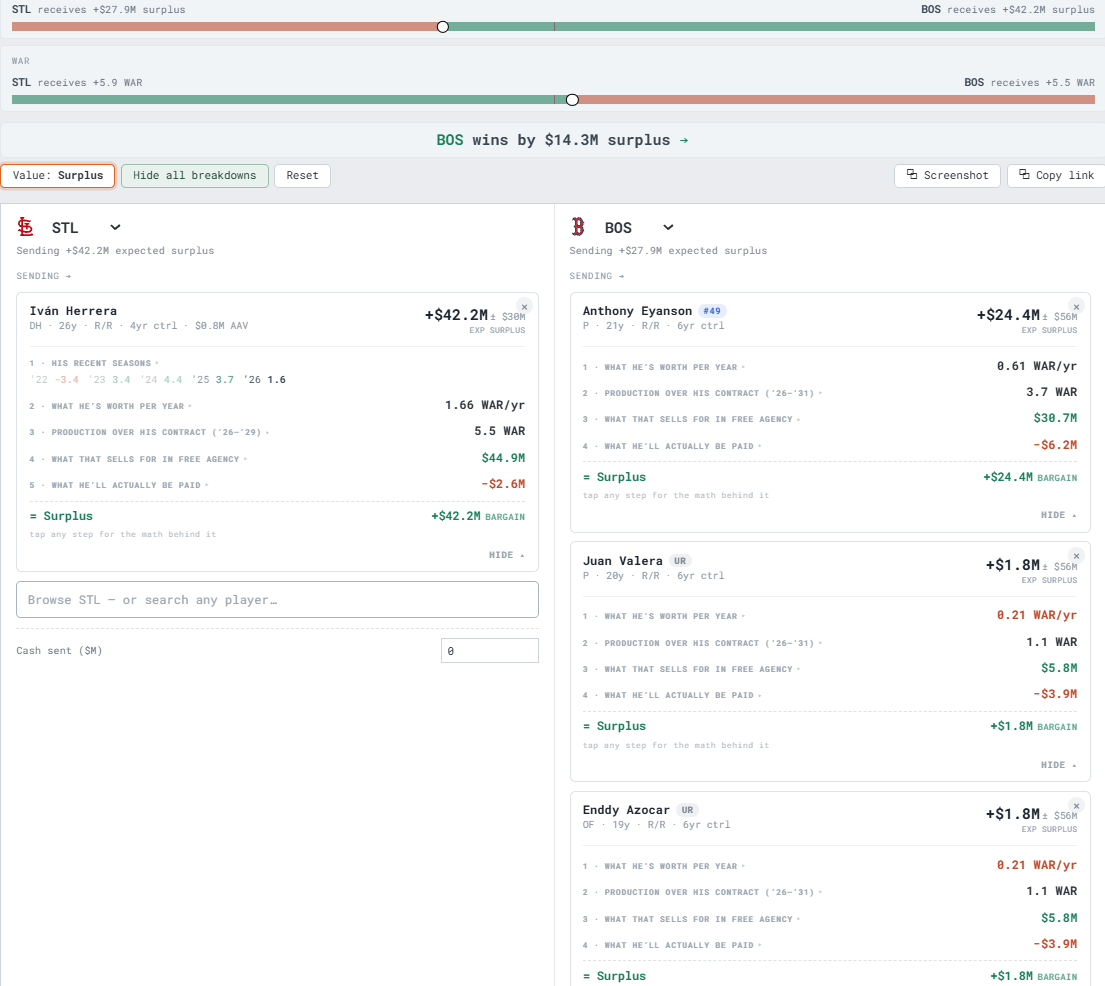
Task: Click Eyanson's Surplus result row label
Action: pyautogui.click(x=614, y=477)
